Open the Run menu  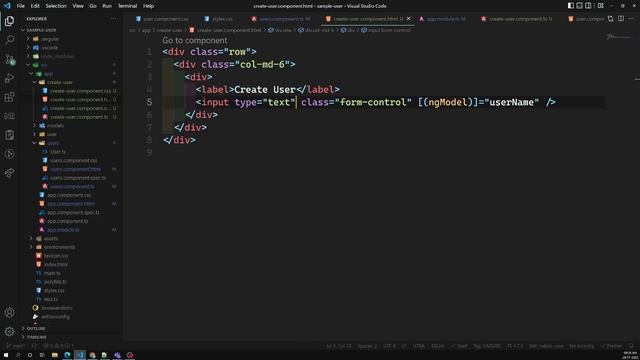coord(107,6)
